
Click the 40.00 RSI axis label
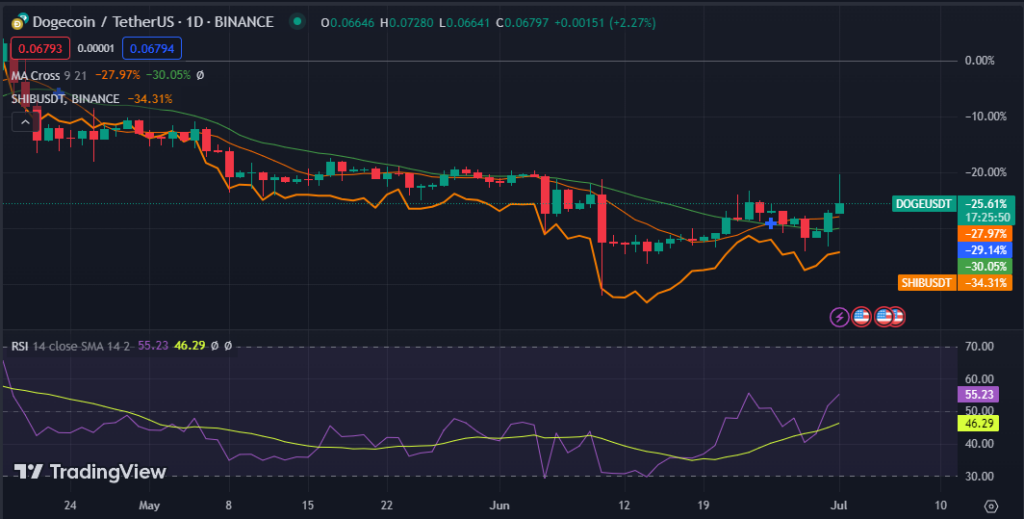coord(979,444)
